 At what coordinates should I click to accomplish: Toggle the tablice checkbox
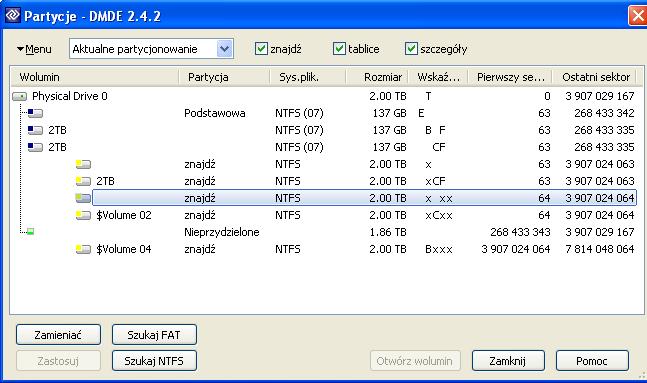coord(339,49)
